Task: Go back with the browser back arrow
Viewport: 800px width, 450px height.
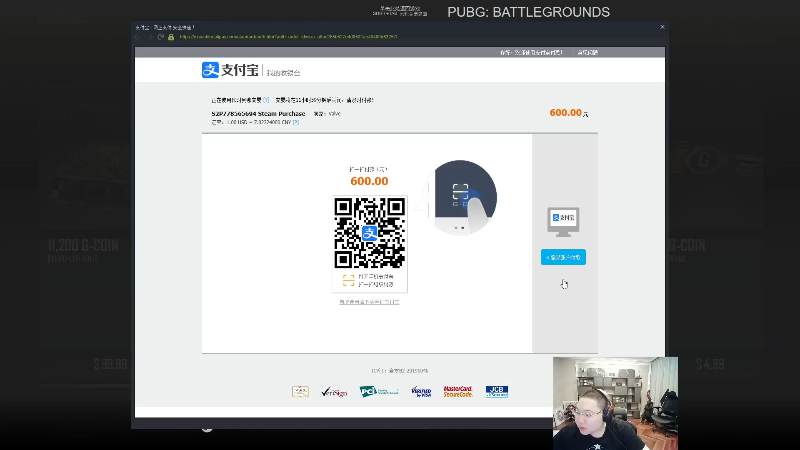Action: click(x=137, y=37)
